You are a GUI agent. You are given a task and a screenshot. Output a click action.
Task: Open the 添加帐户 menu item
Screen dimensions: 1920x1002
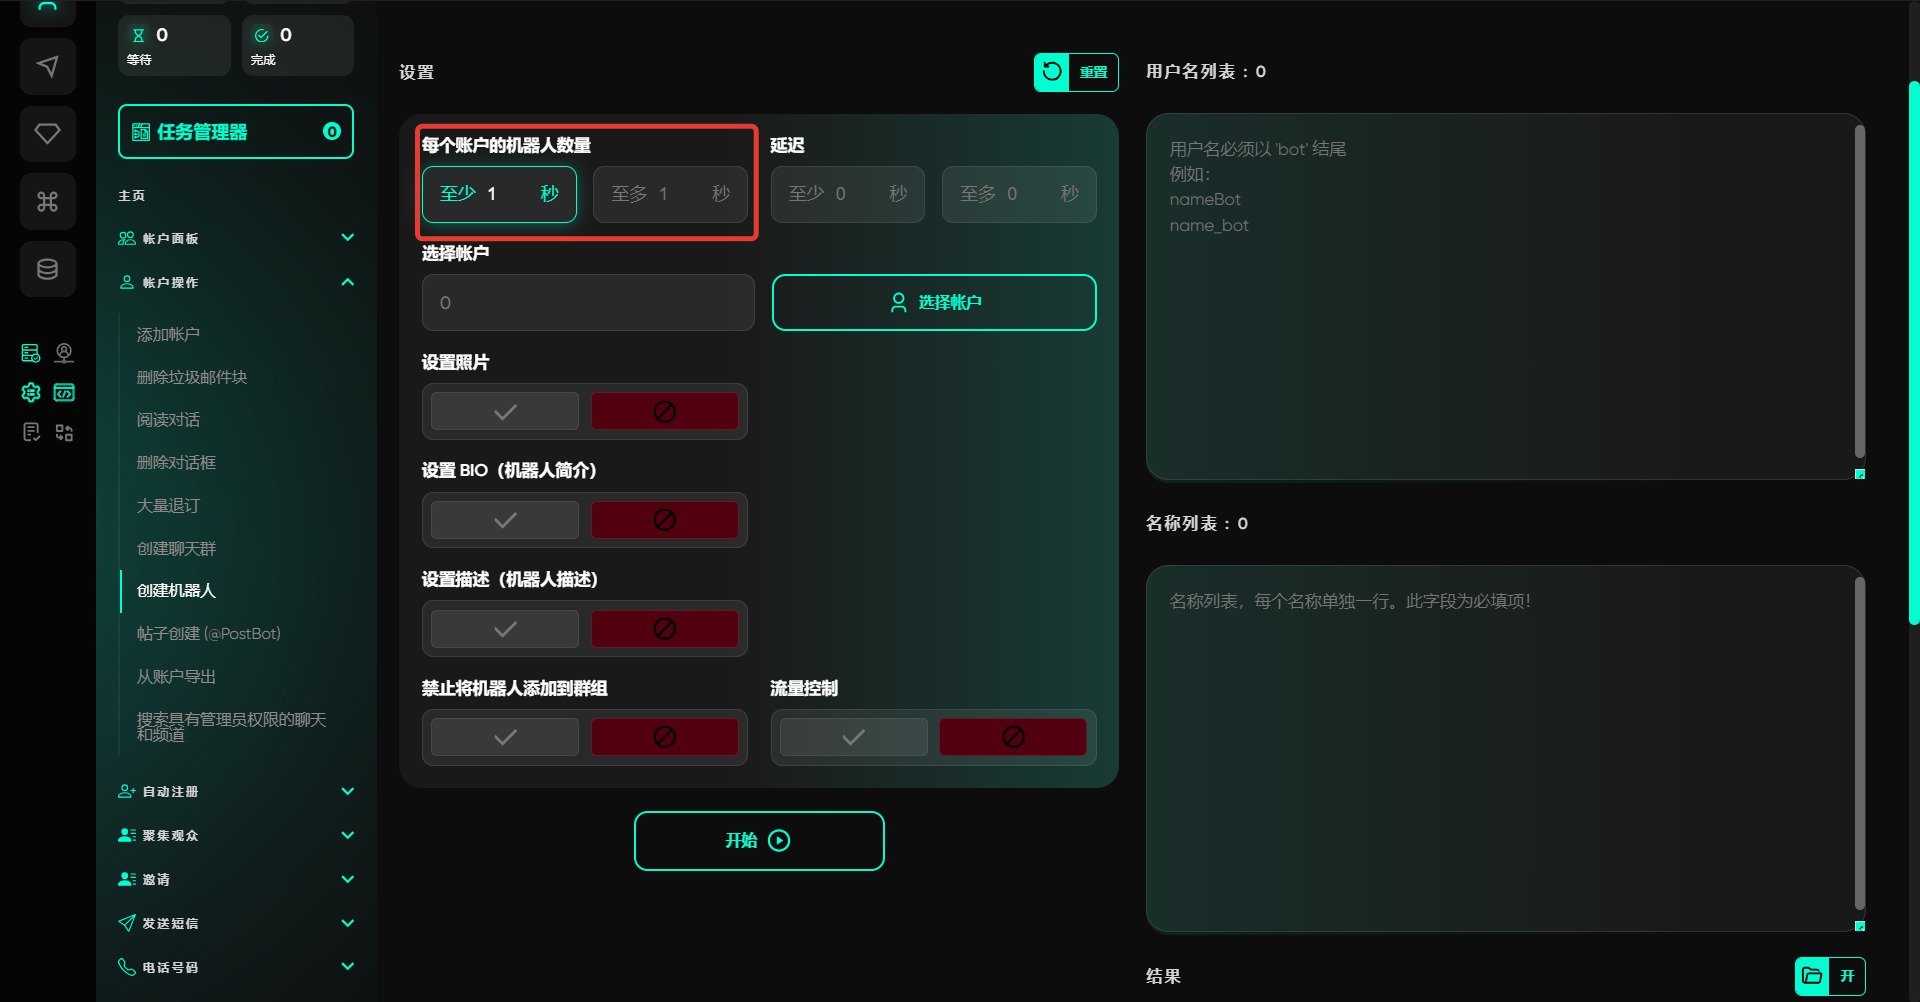point(168,334)
